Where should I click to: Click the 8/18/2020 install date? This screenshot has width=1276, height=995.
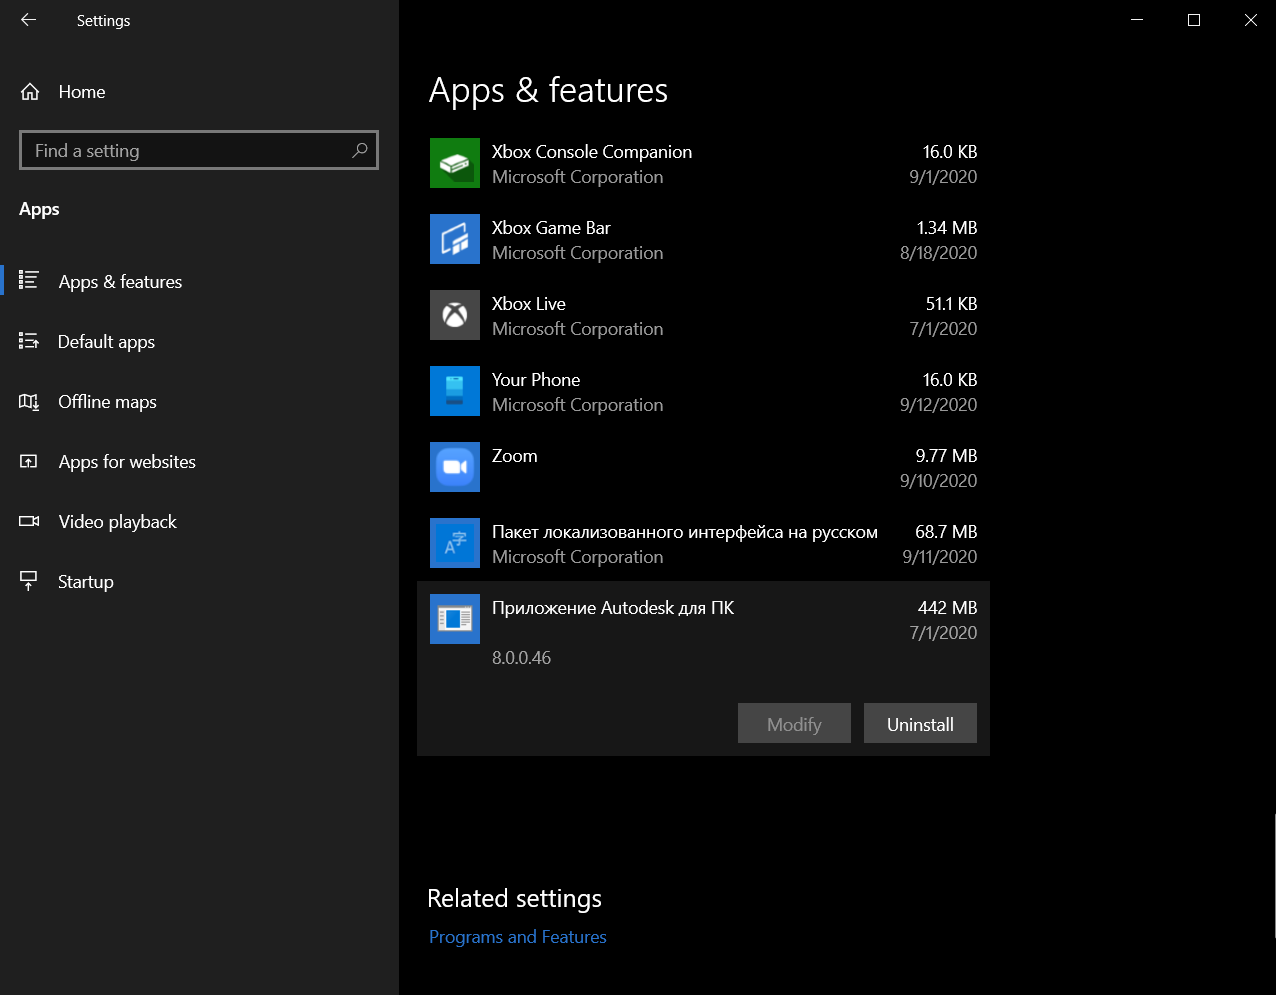pyautogui.click(x=939, y=253)
